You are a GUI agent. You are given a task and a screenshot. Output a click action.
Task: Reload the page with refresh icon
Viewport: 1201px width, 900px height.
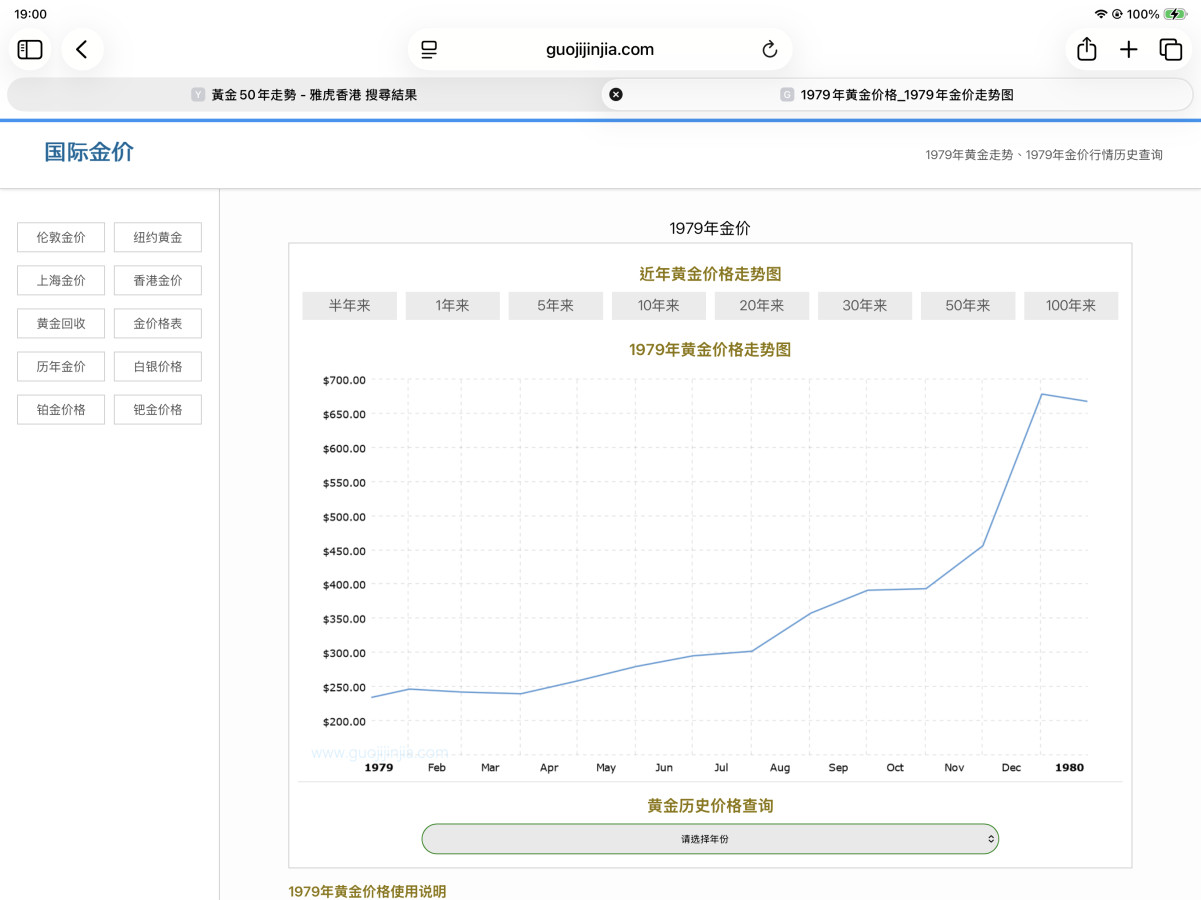tap(769, 50)
